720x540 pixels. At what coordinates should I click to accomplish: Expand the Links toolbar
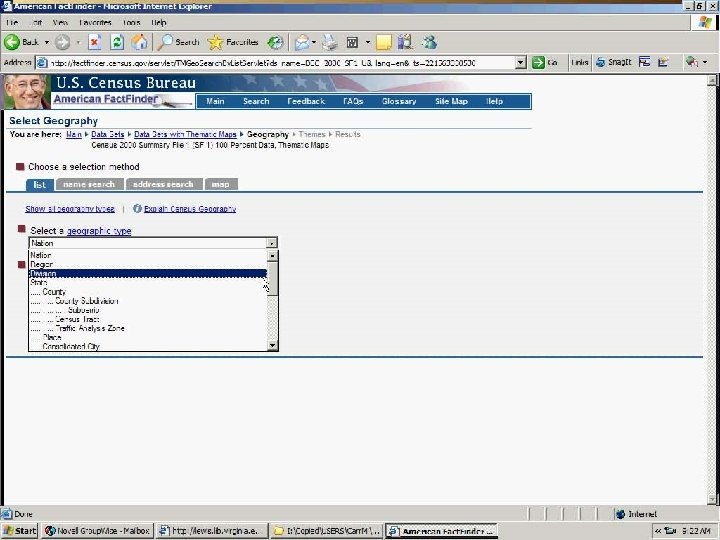point(580,62)
